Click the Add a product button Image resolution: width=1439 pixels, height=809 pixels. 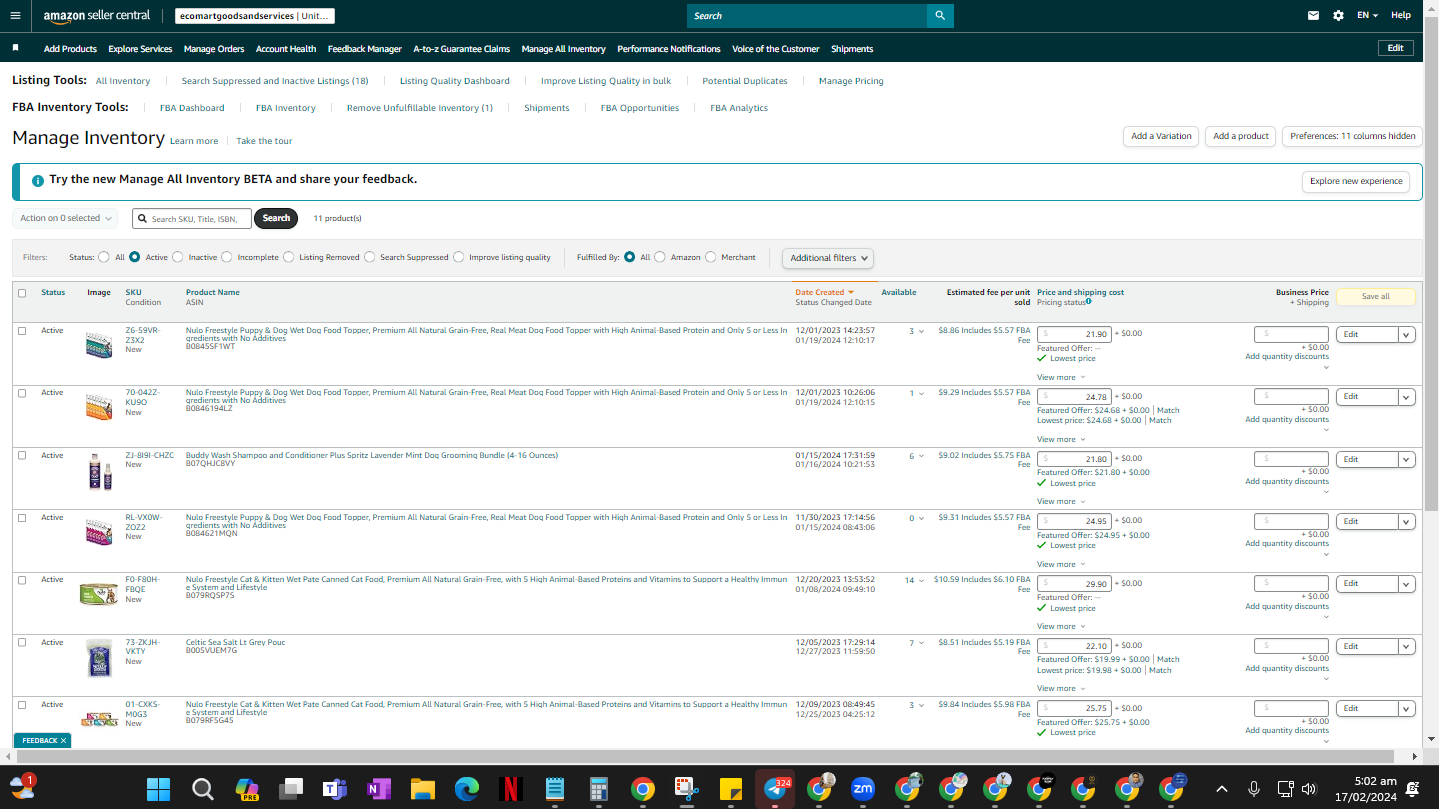(1240, 136)
